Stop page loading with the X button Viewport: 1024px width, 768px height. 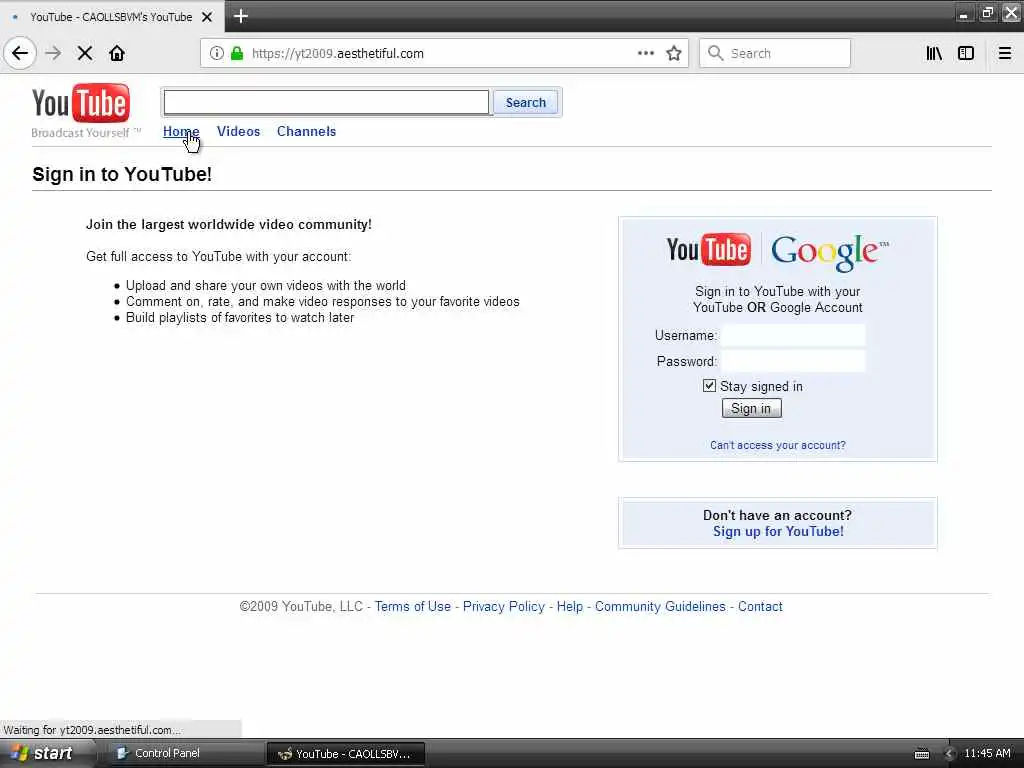pyautogui.click(x=85, y=53)
